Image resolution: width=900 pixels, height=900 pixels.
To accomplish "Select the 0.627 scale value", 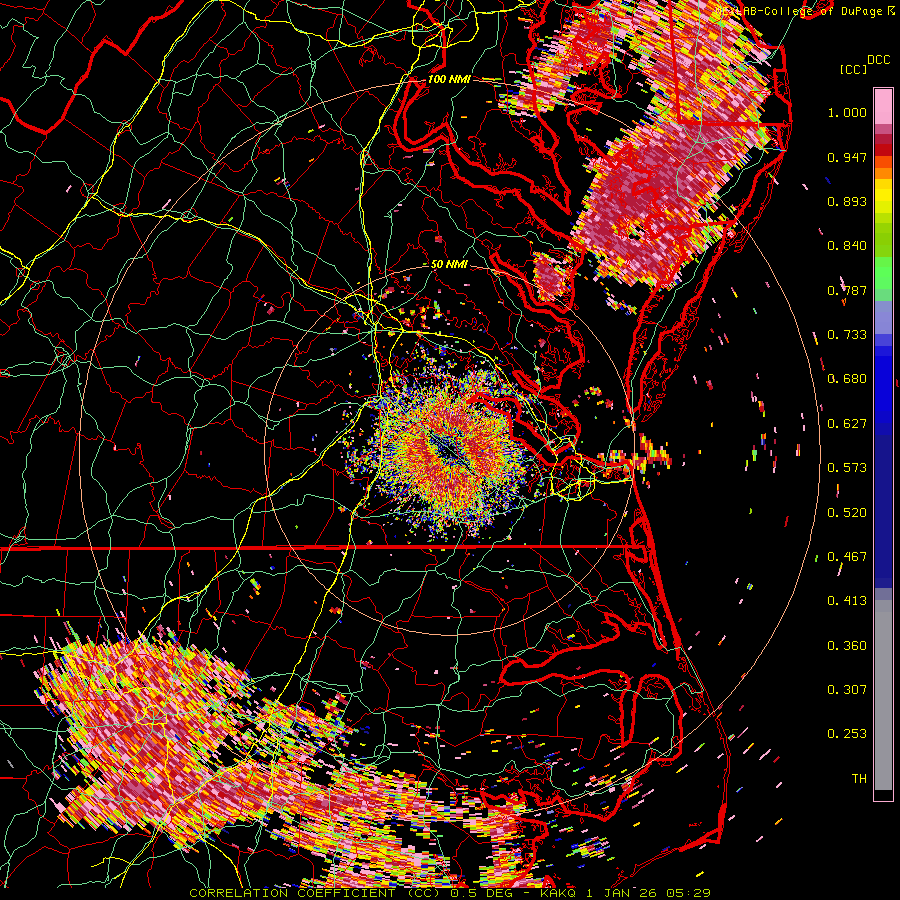I will [x=847, y=424].
